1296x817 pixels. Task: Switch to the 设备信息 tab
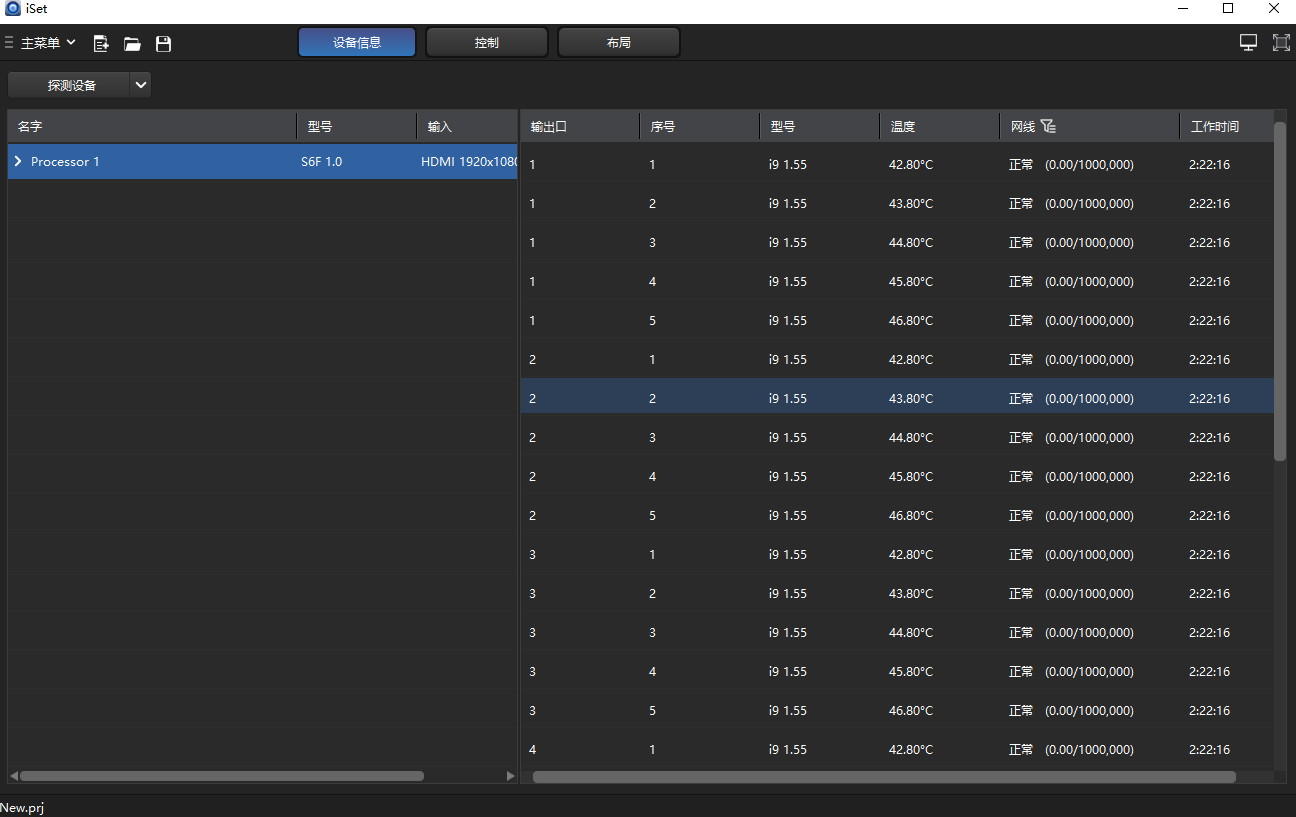[357, 43]
